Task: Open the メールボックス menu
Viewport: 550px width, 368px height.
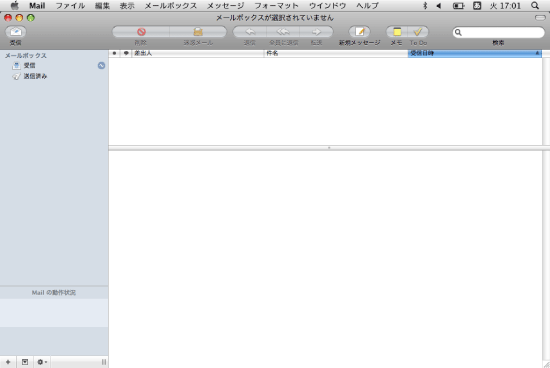Action: click(170, 6)
